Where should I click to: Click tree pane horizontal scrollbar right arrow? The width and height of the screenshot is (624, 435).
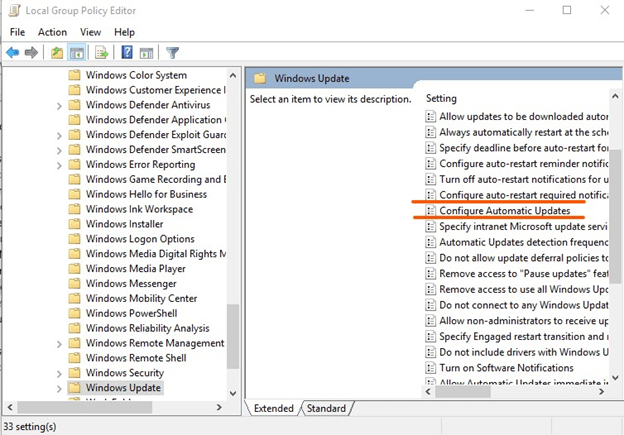(219, 407)
